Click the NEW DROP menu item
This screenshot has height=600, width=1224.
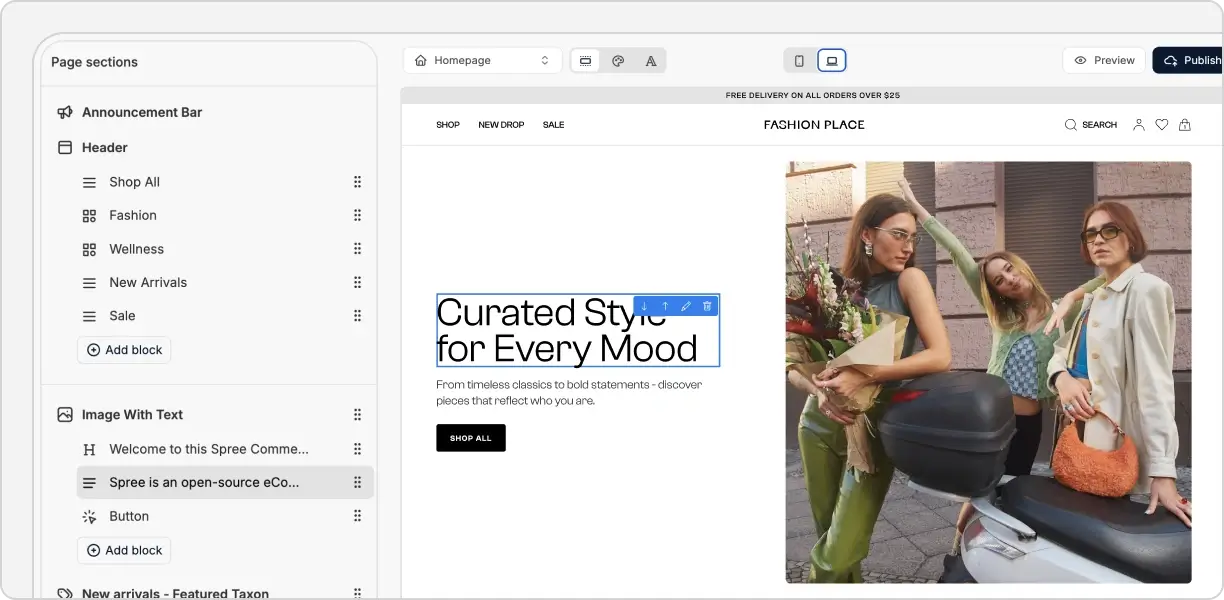(x=501, y=125)
